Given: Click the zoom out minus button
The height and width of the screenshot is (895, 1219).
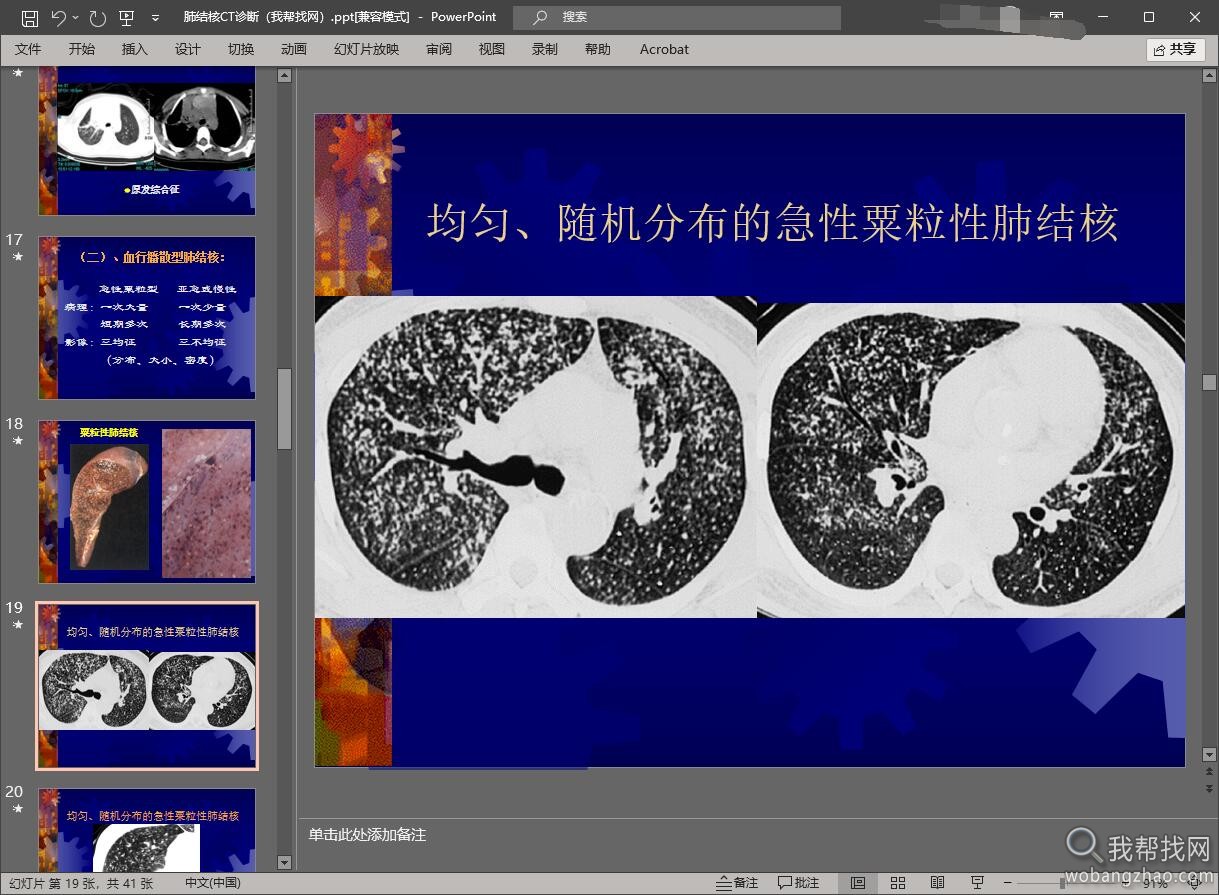Looking at the screenshot, I should tap(1007, 883).
